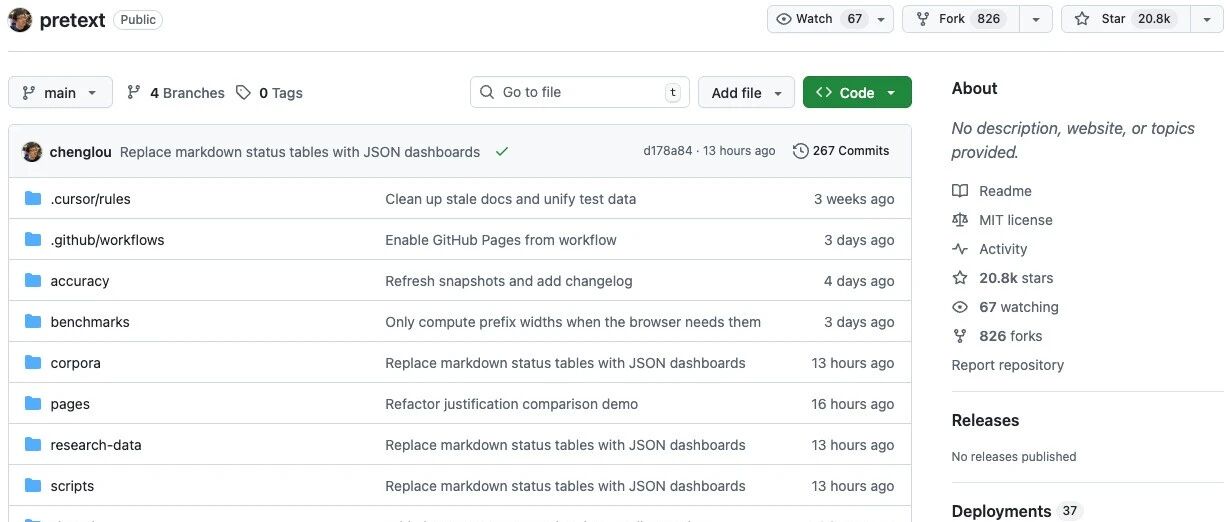
Task: Click the tag icon next to 0 Tags
Action: tap(243, 93)
